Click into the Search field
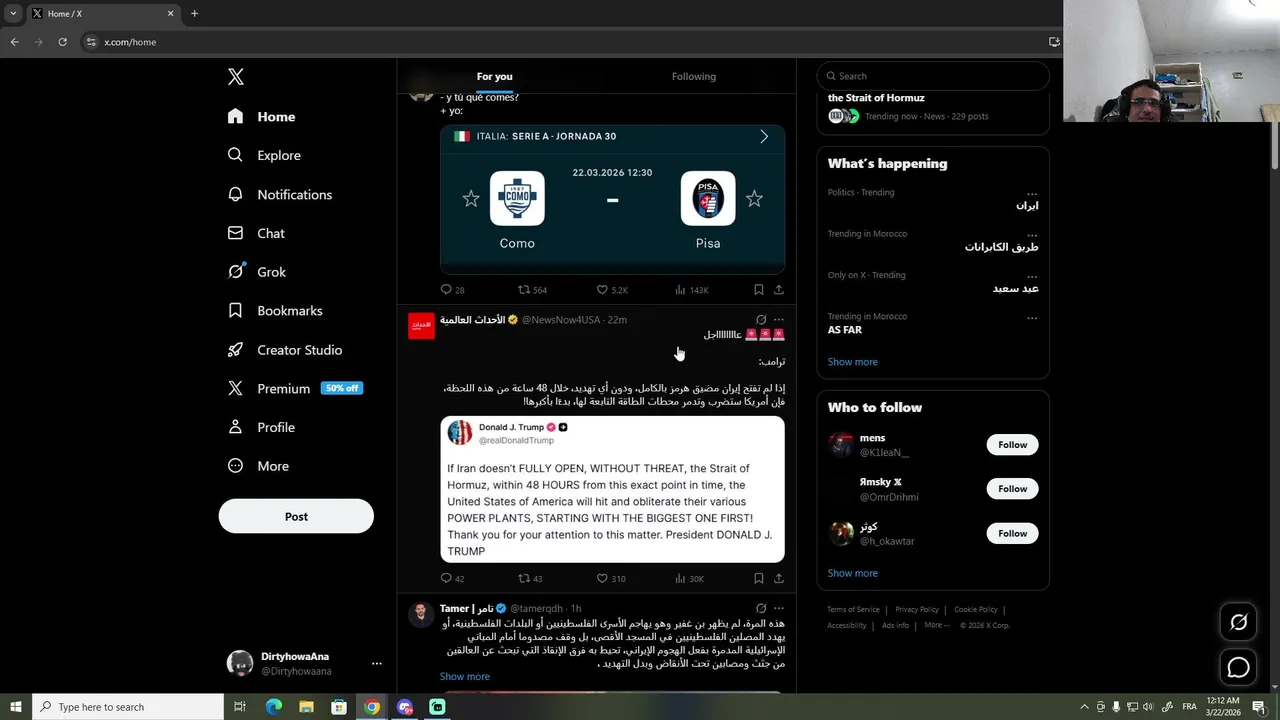Image resolution: width=1280 pixels, height=720 pixels. click(x=933, y=76)
